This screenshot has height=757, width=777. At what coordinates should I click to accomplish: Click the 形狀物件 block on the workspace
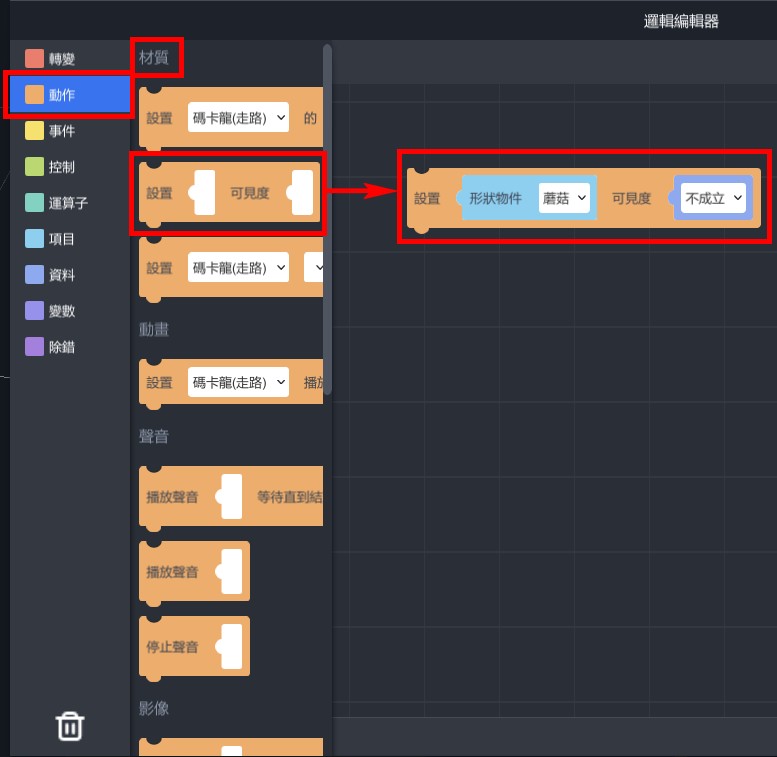(x=496, y=198)
